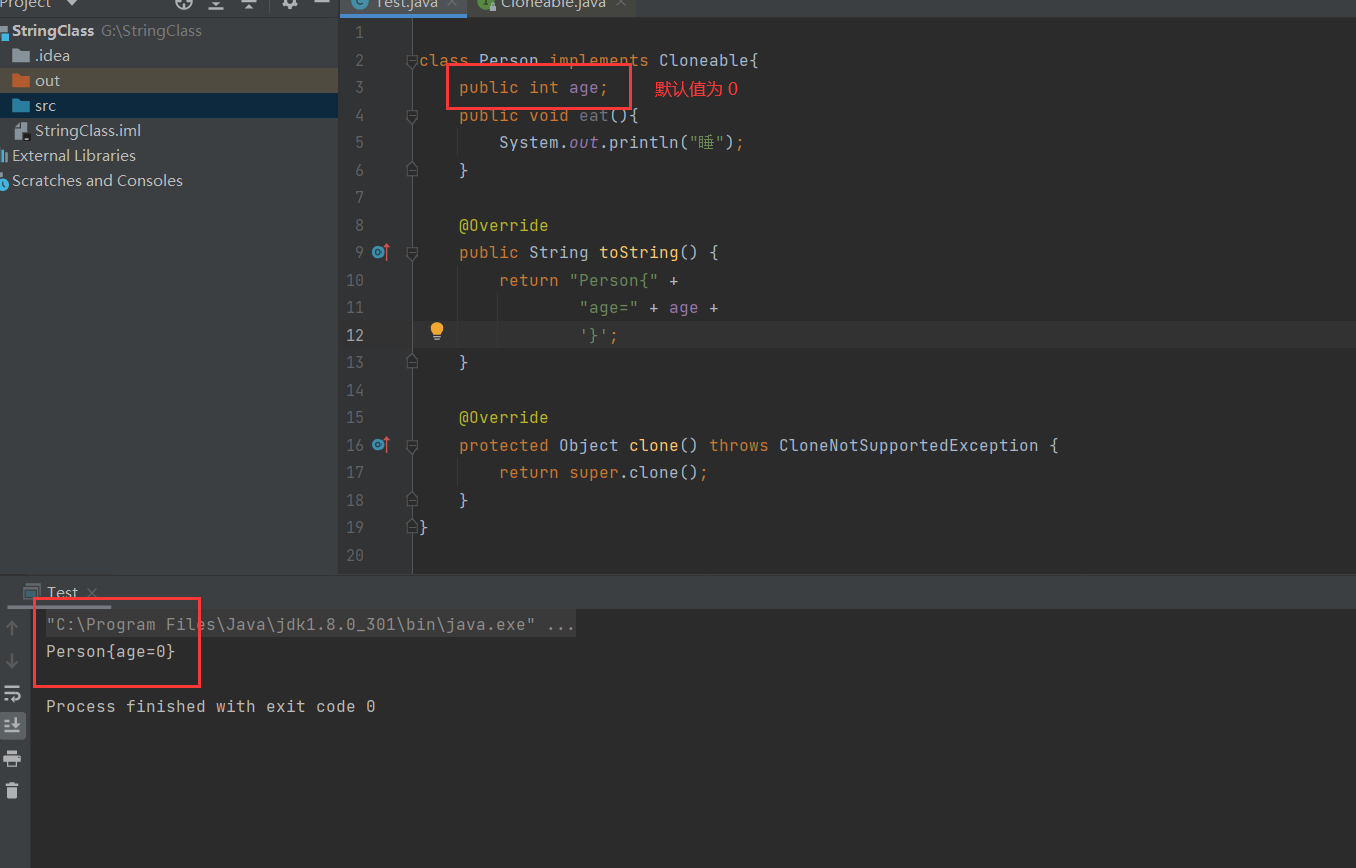Click the fold end marker on line 13
Screen dimensions: 1356x868
point(412,362)
